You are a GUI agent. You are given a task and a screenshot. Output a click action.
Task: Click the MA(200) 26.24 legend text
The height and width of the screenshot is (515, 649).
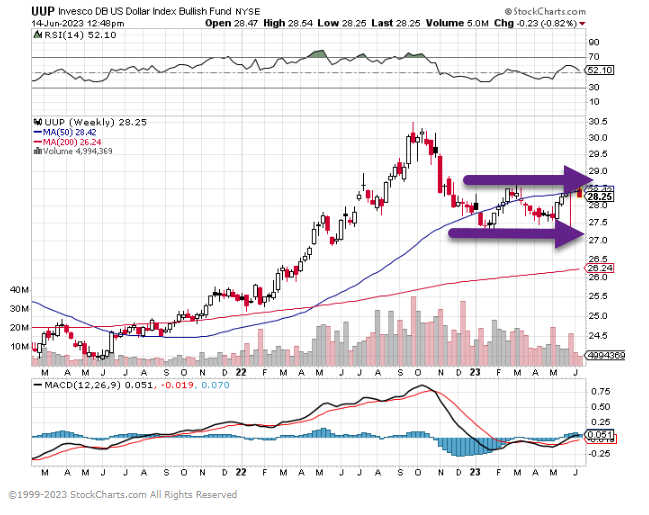72,142
